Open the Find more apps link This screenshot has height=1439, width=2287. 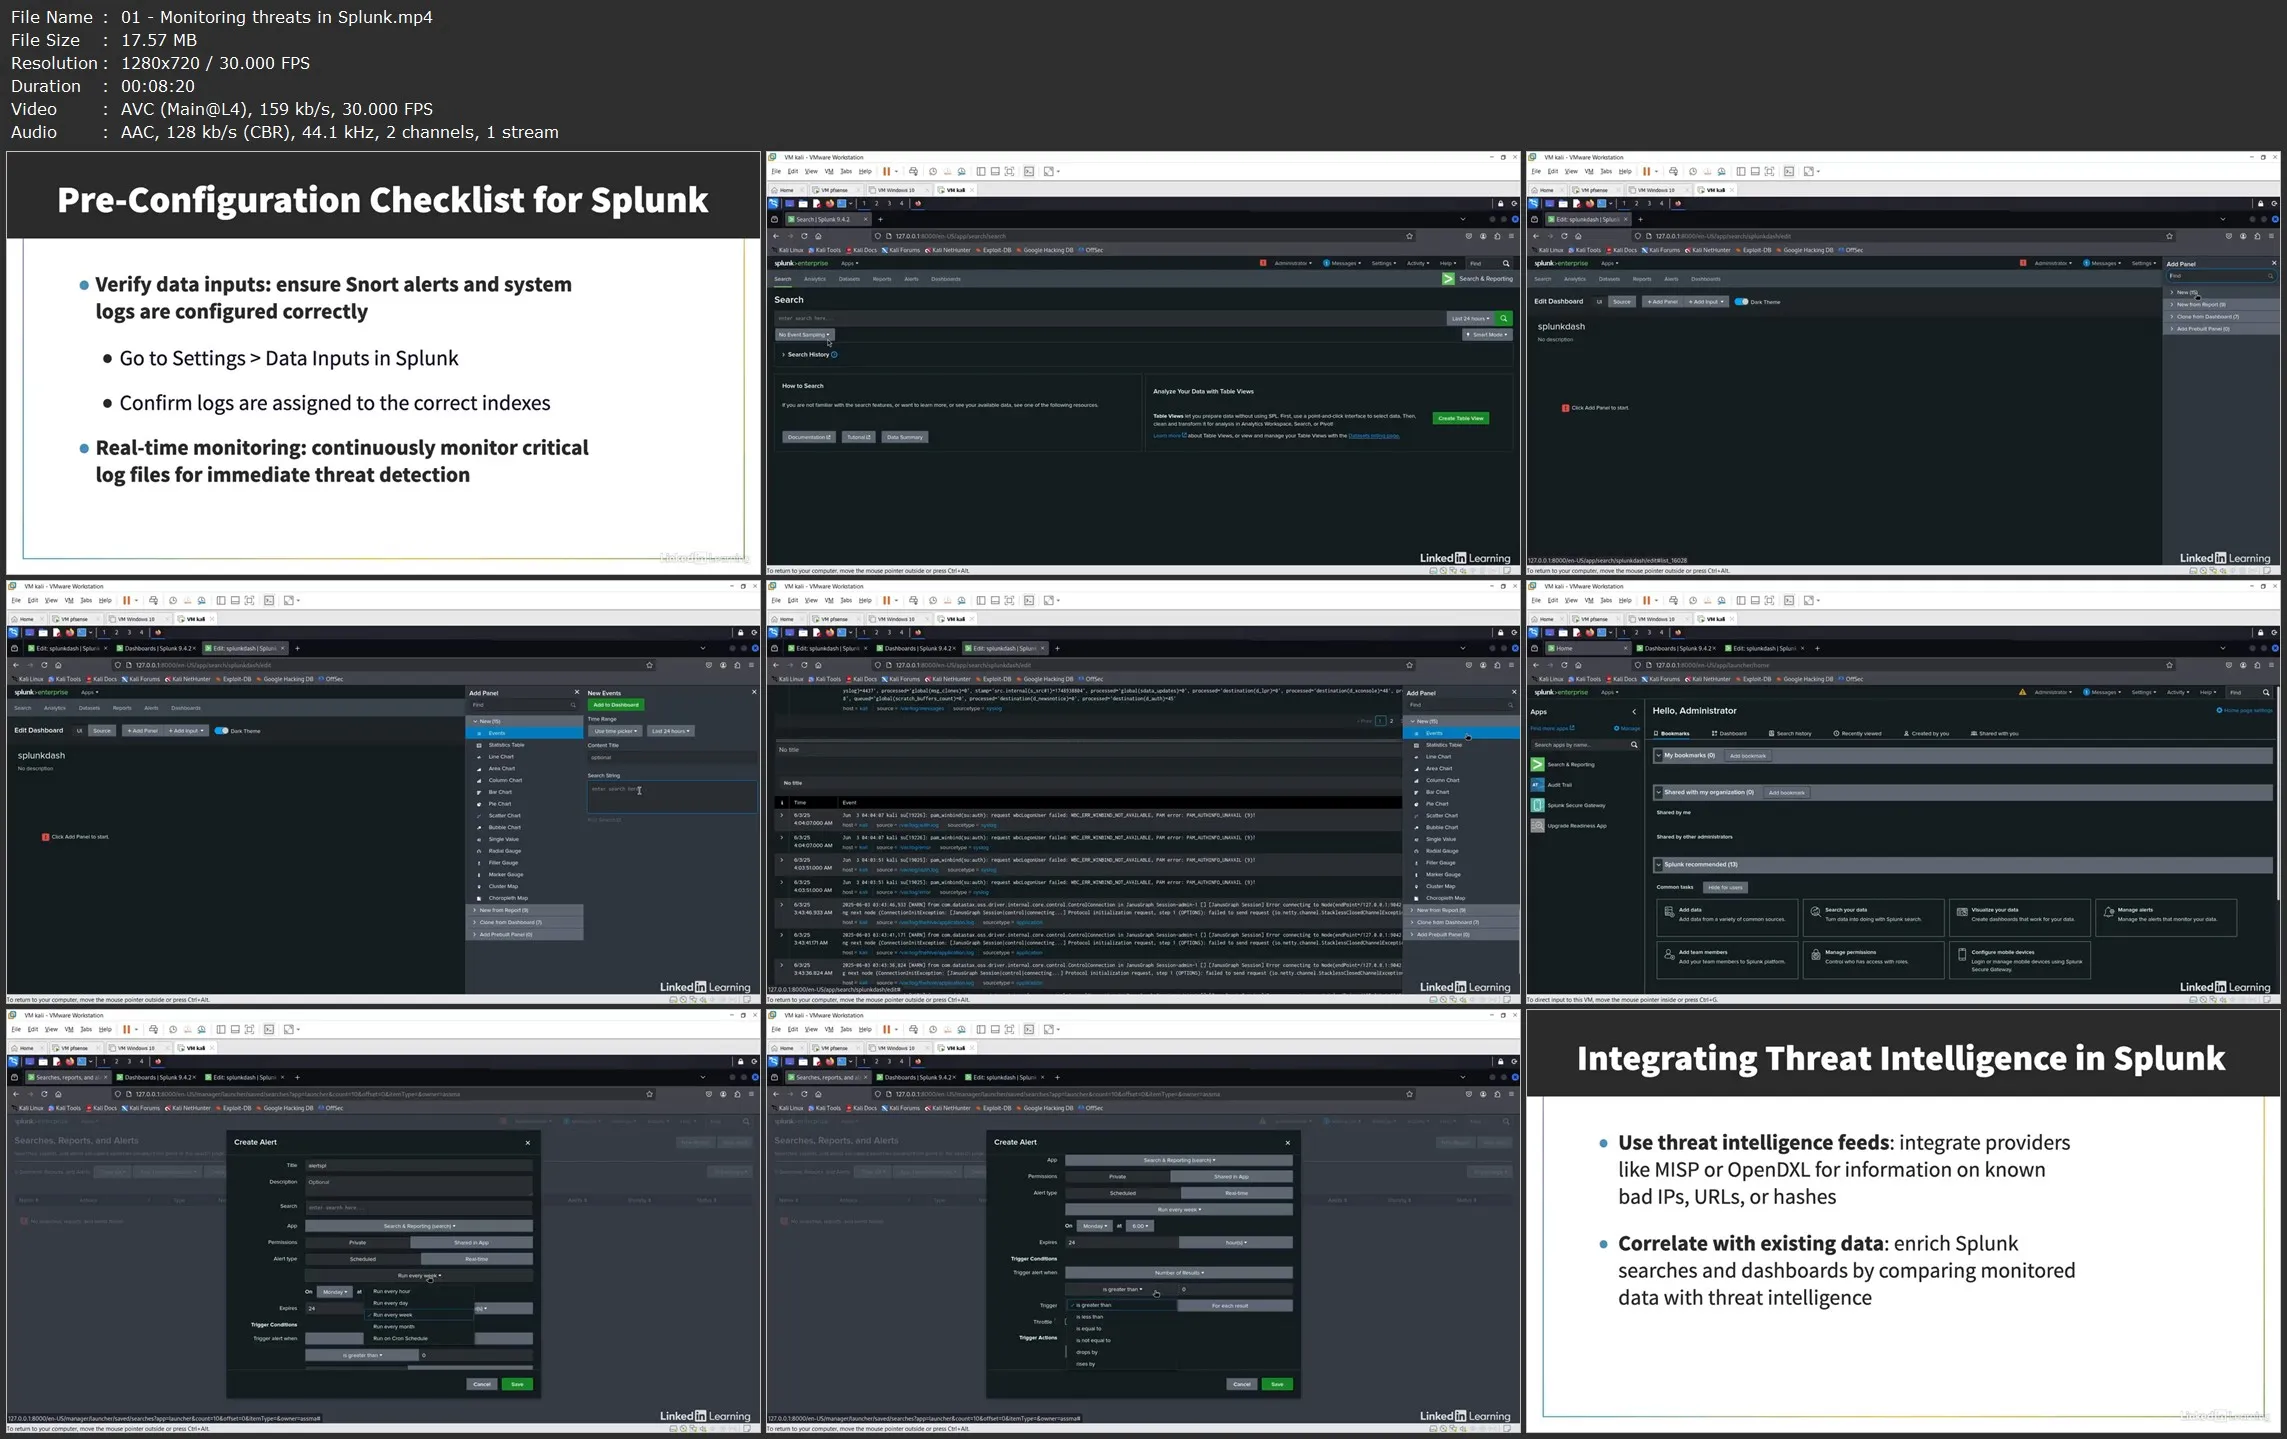pyautogui.click(x=1552, y=728)
